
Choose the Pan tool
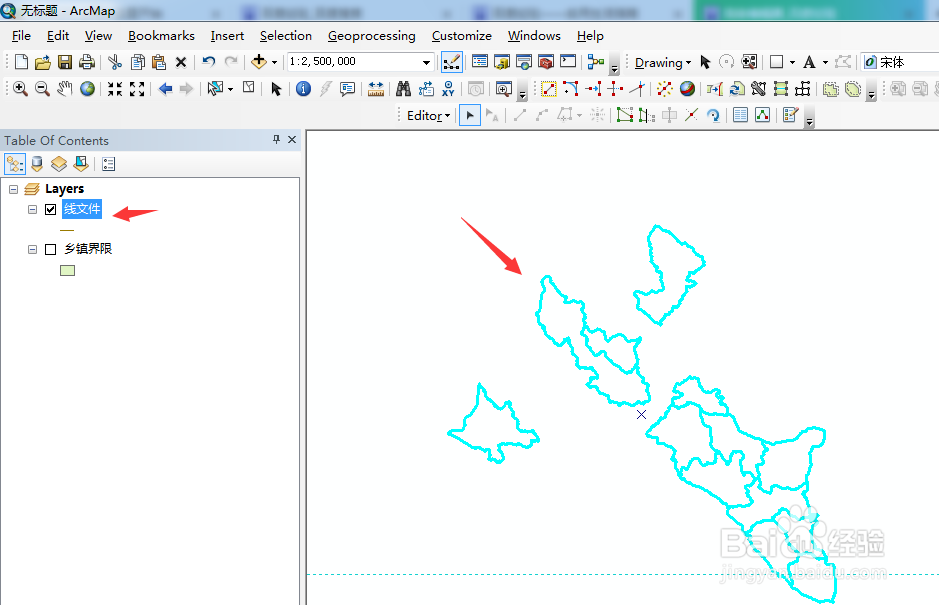65,88
